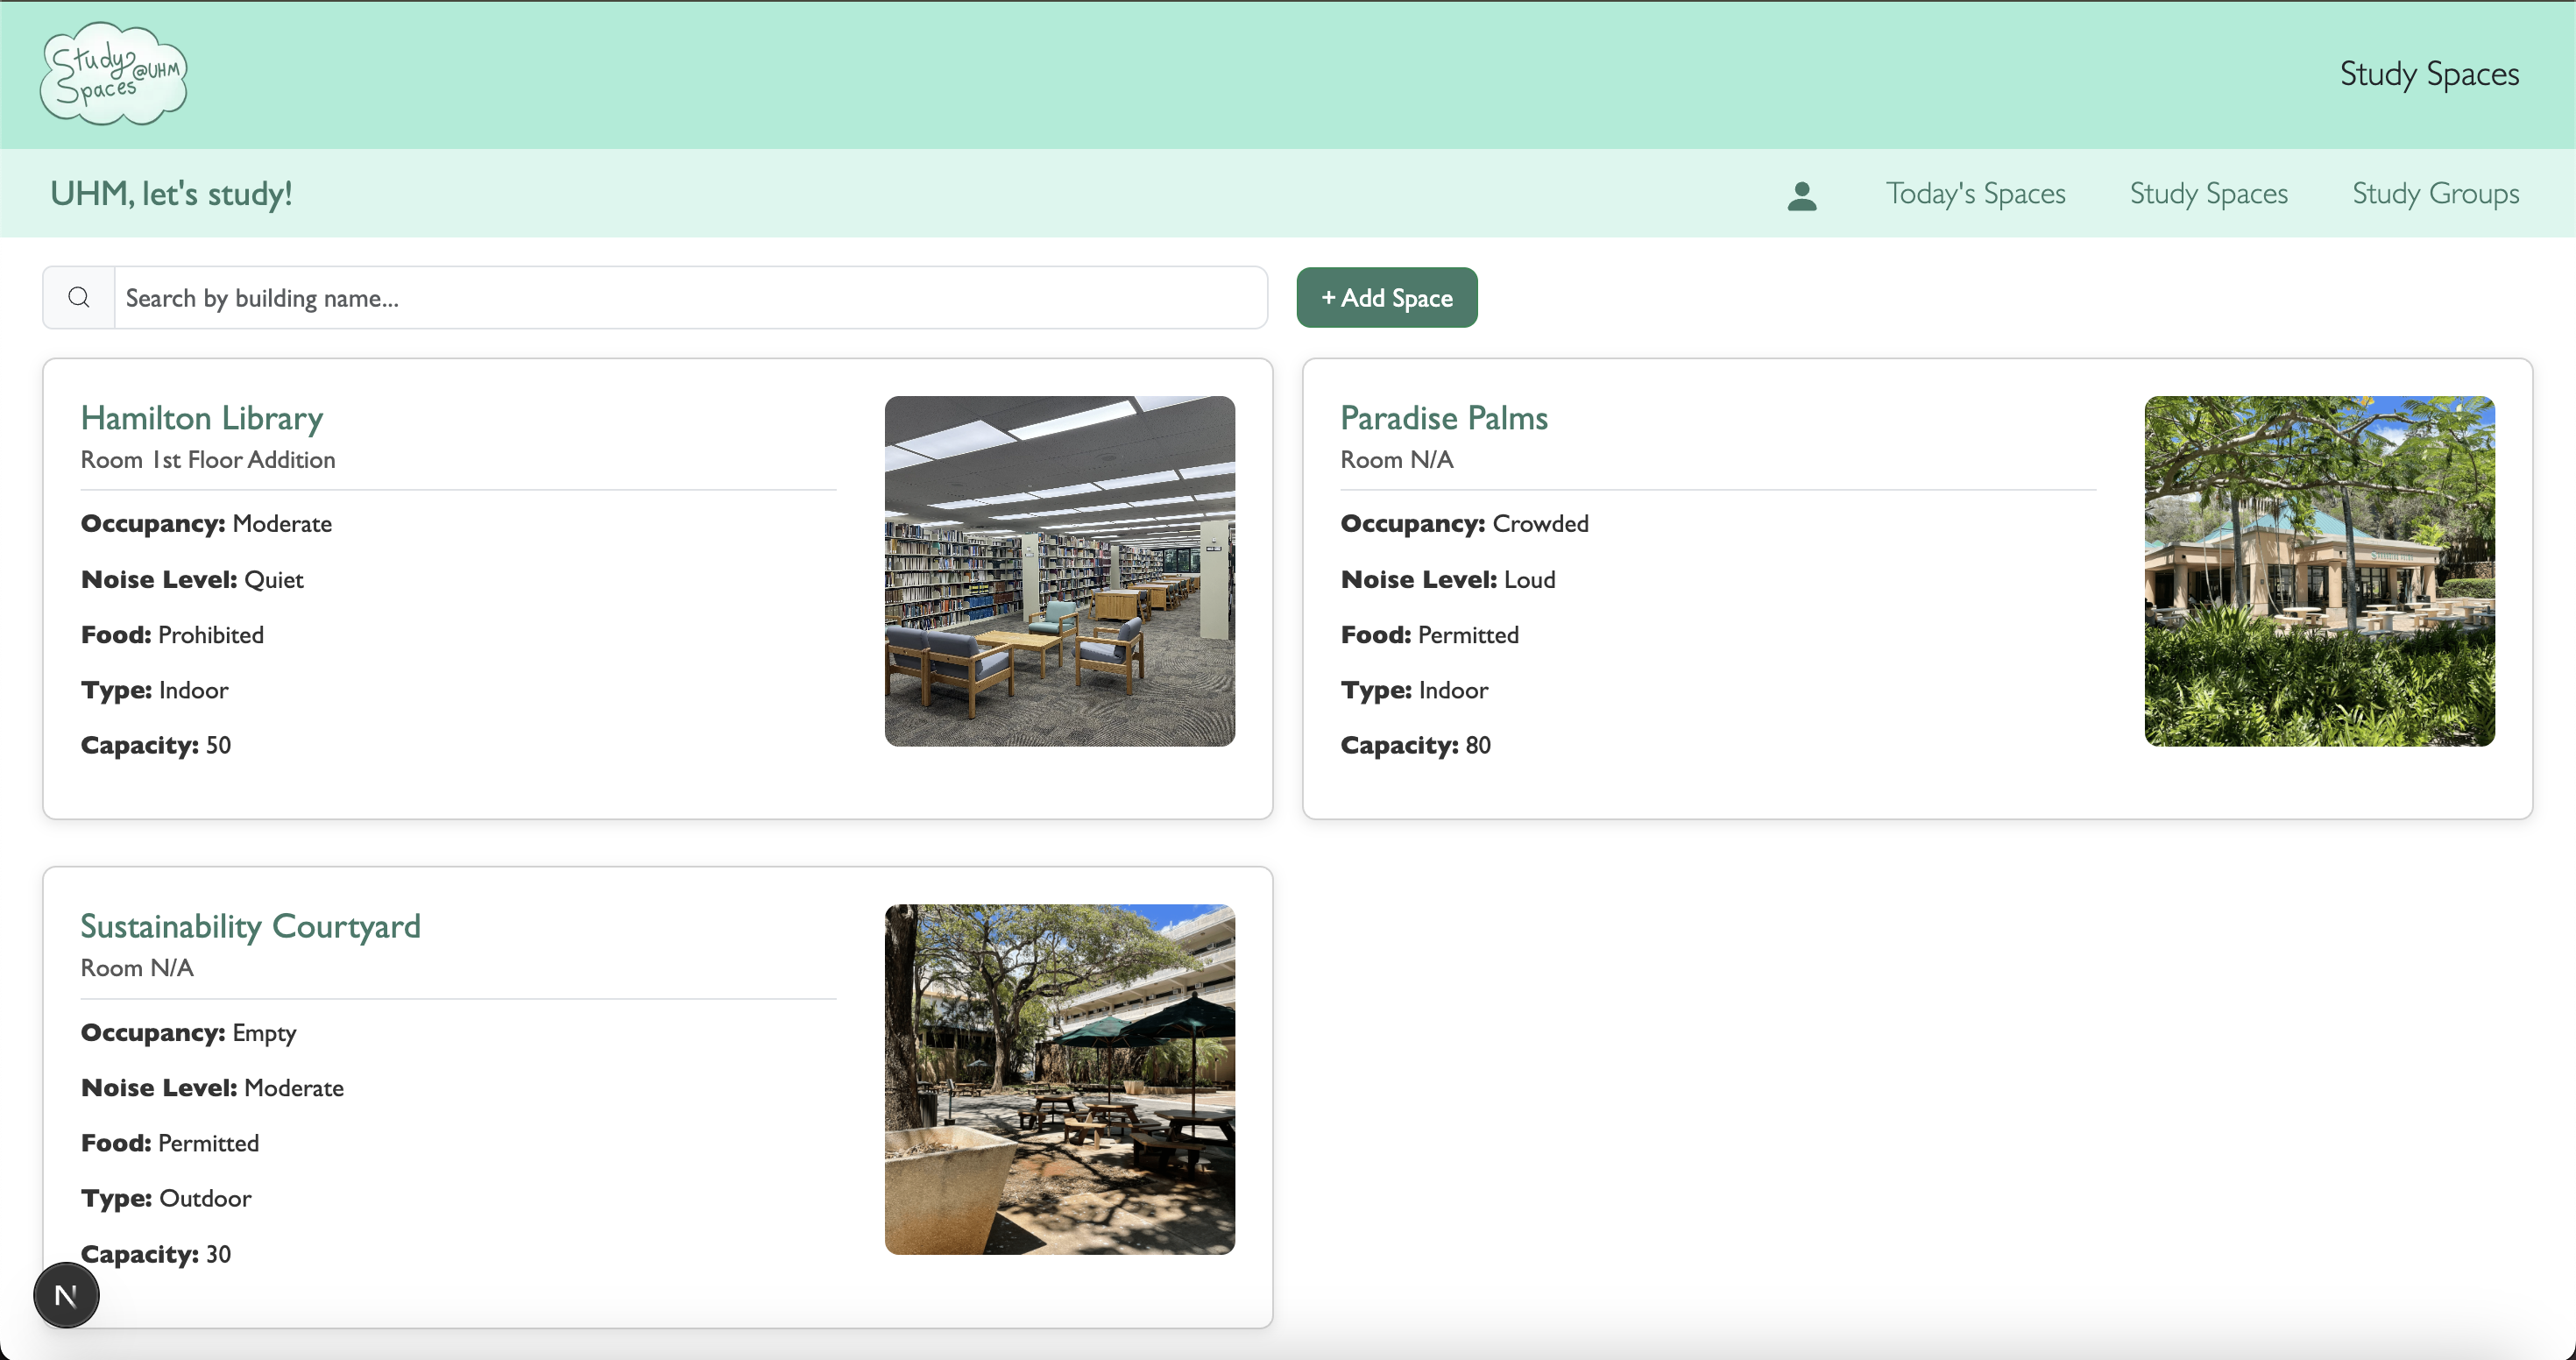Click Occupancy: Crowded on Paradise Palms

click(1464, 524)
